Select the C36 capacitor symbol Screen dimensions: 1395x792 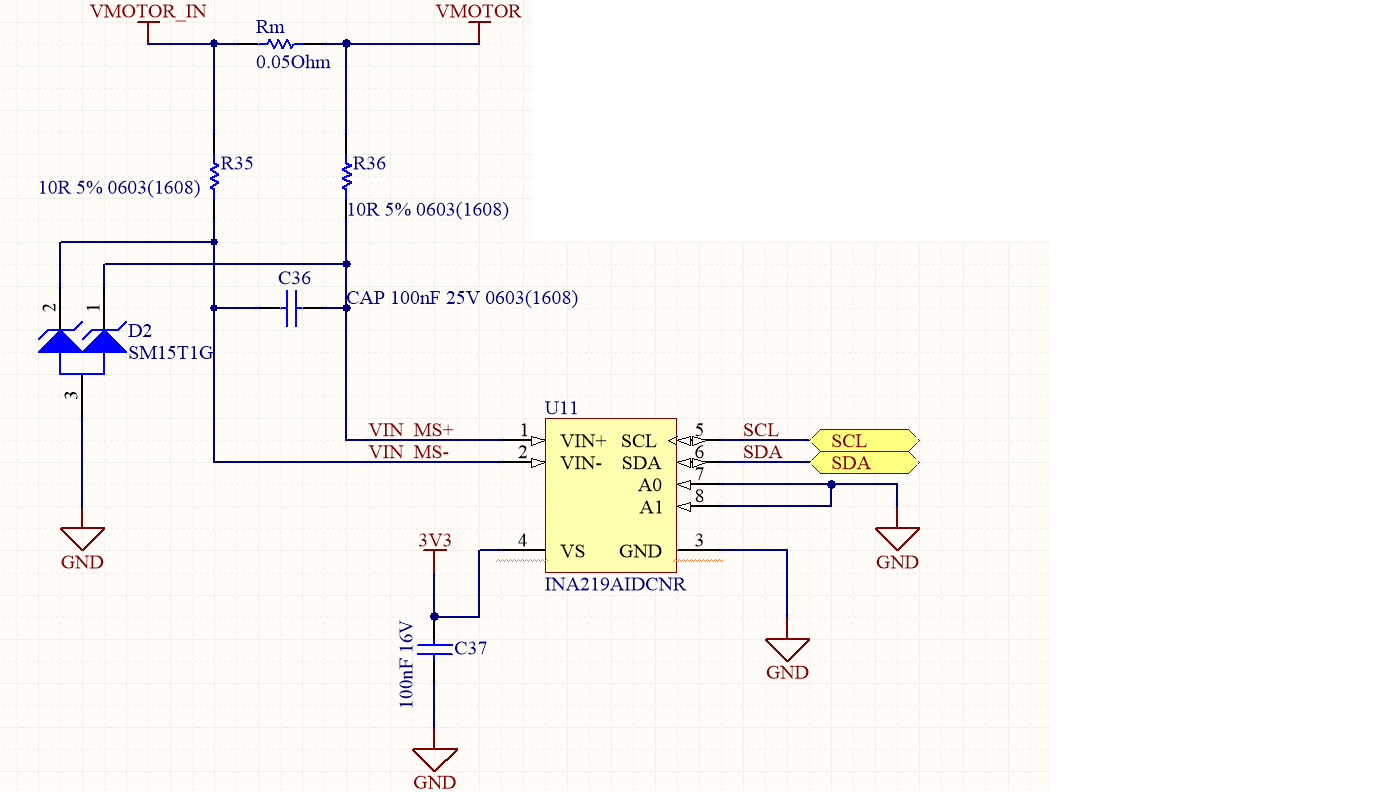tap(291, 309)
